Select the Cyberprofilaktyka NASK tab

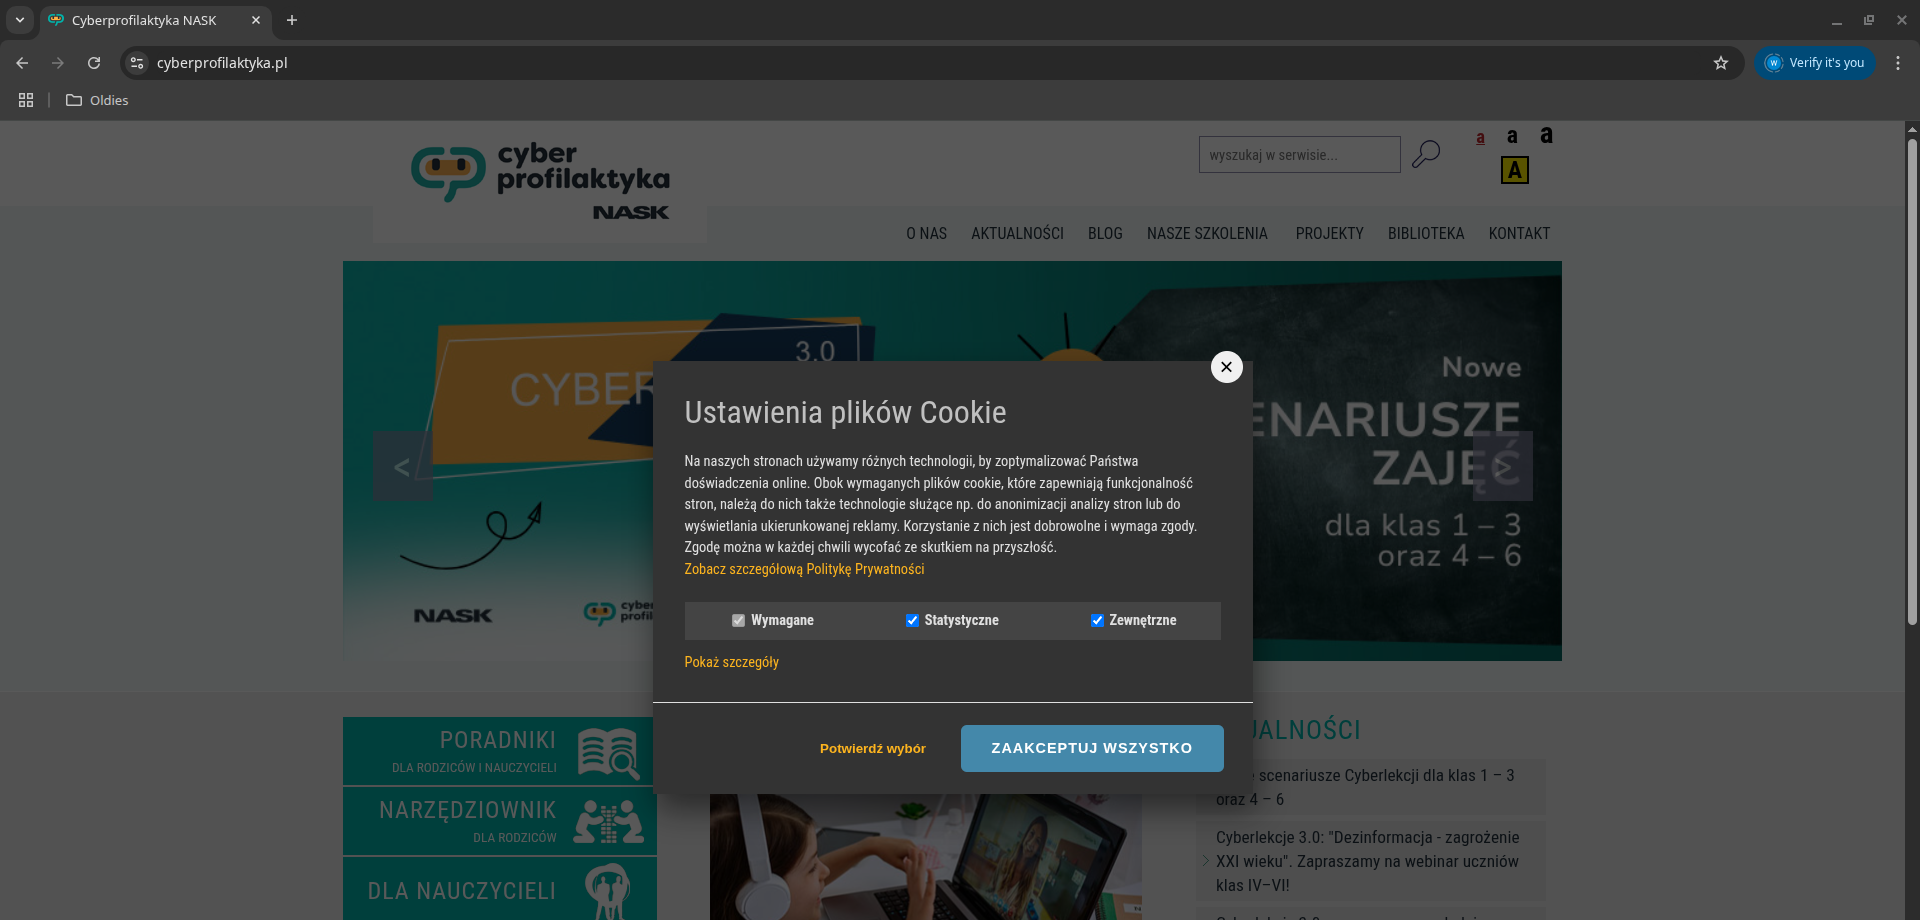coord(155,20)
